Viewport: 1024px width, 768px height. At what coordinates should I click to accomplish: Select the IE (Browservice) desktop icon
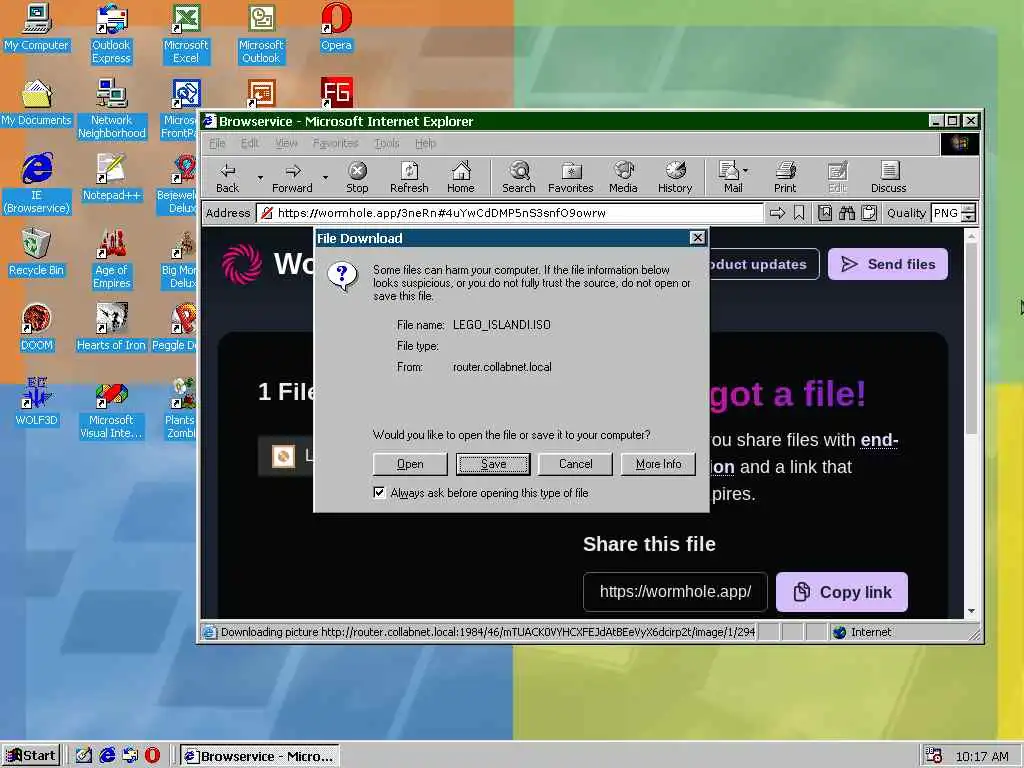click(37, 184)
